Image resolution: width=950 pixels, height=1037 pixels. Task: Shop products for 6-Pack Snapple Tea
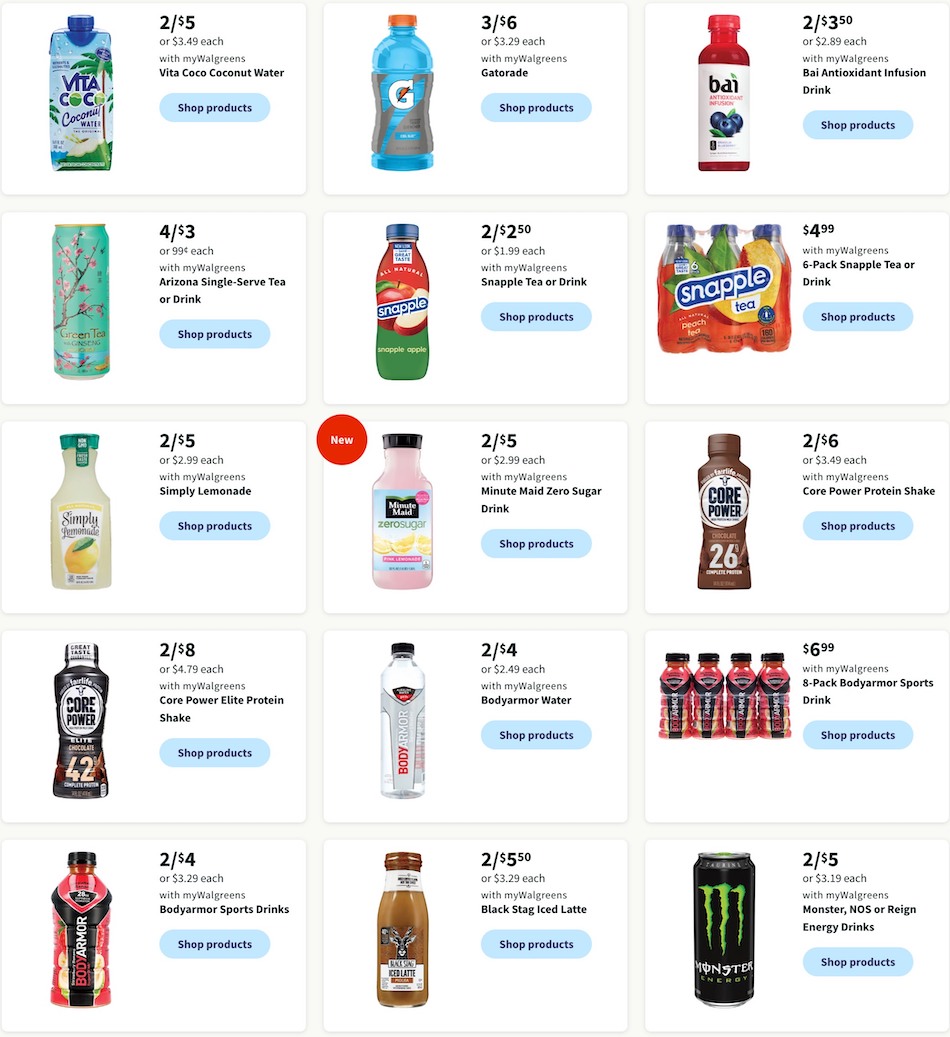pos(857,316)
